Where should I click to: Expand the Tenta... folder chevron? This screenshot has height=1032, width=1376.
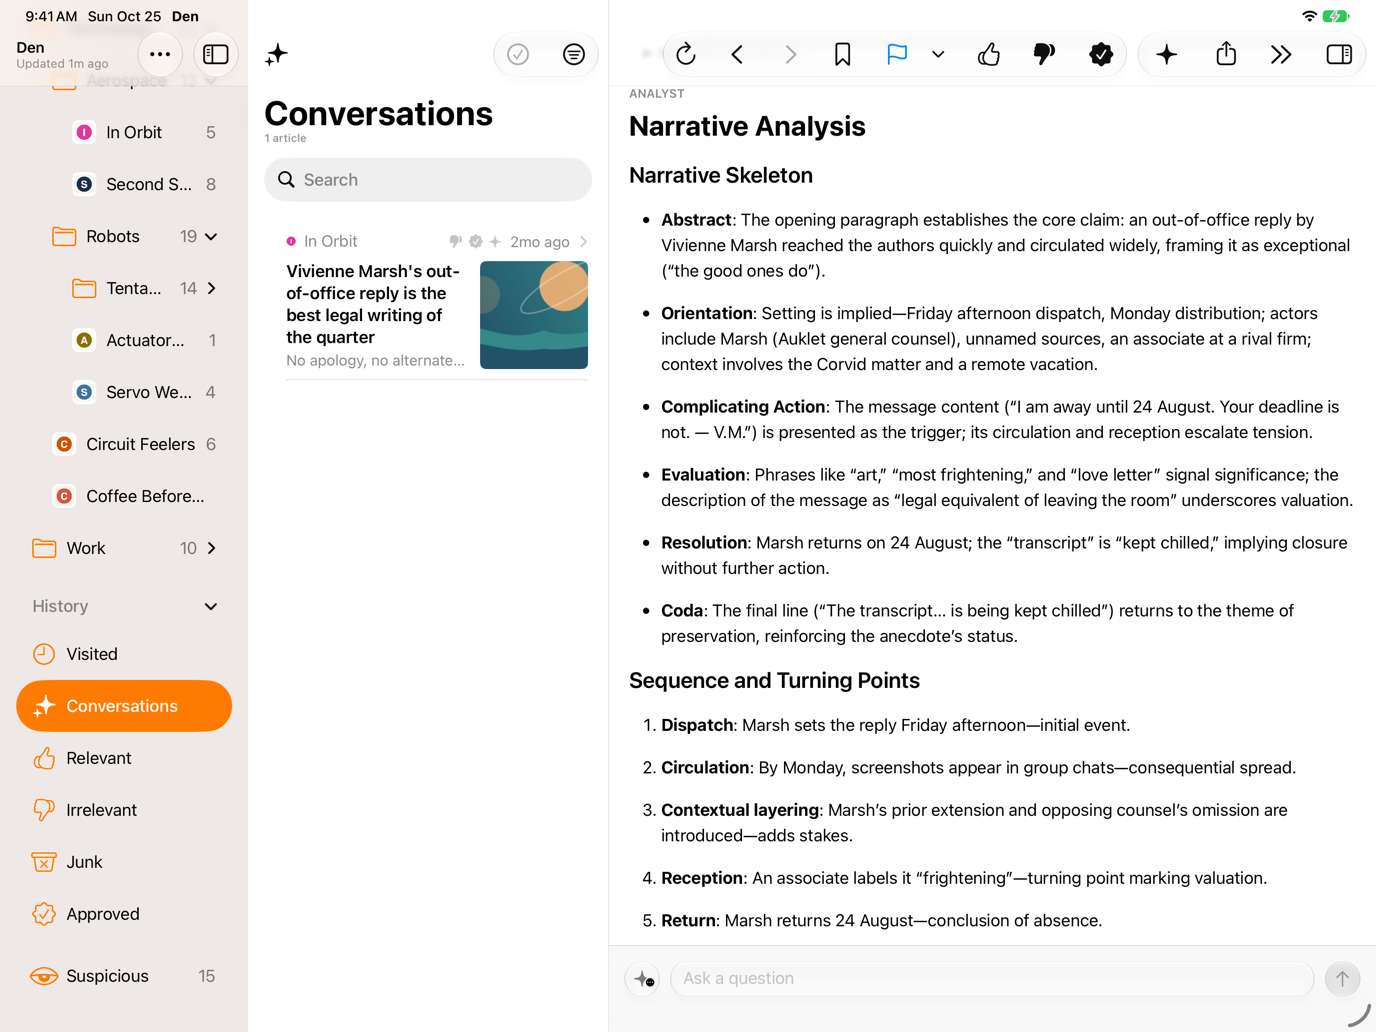[211, 288]
